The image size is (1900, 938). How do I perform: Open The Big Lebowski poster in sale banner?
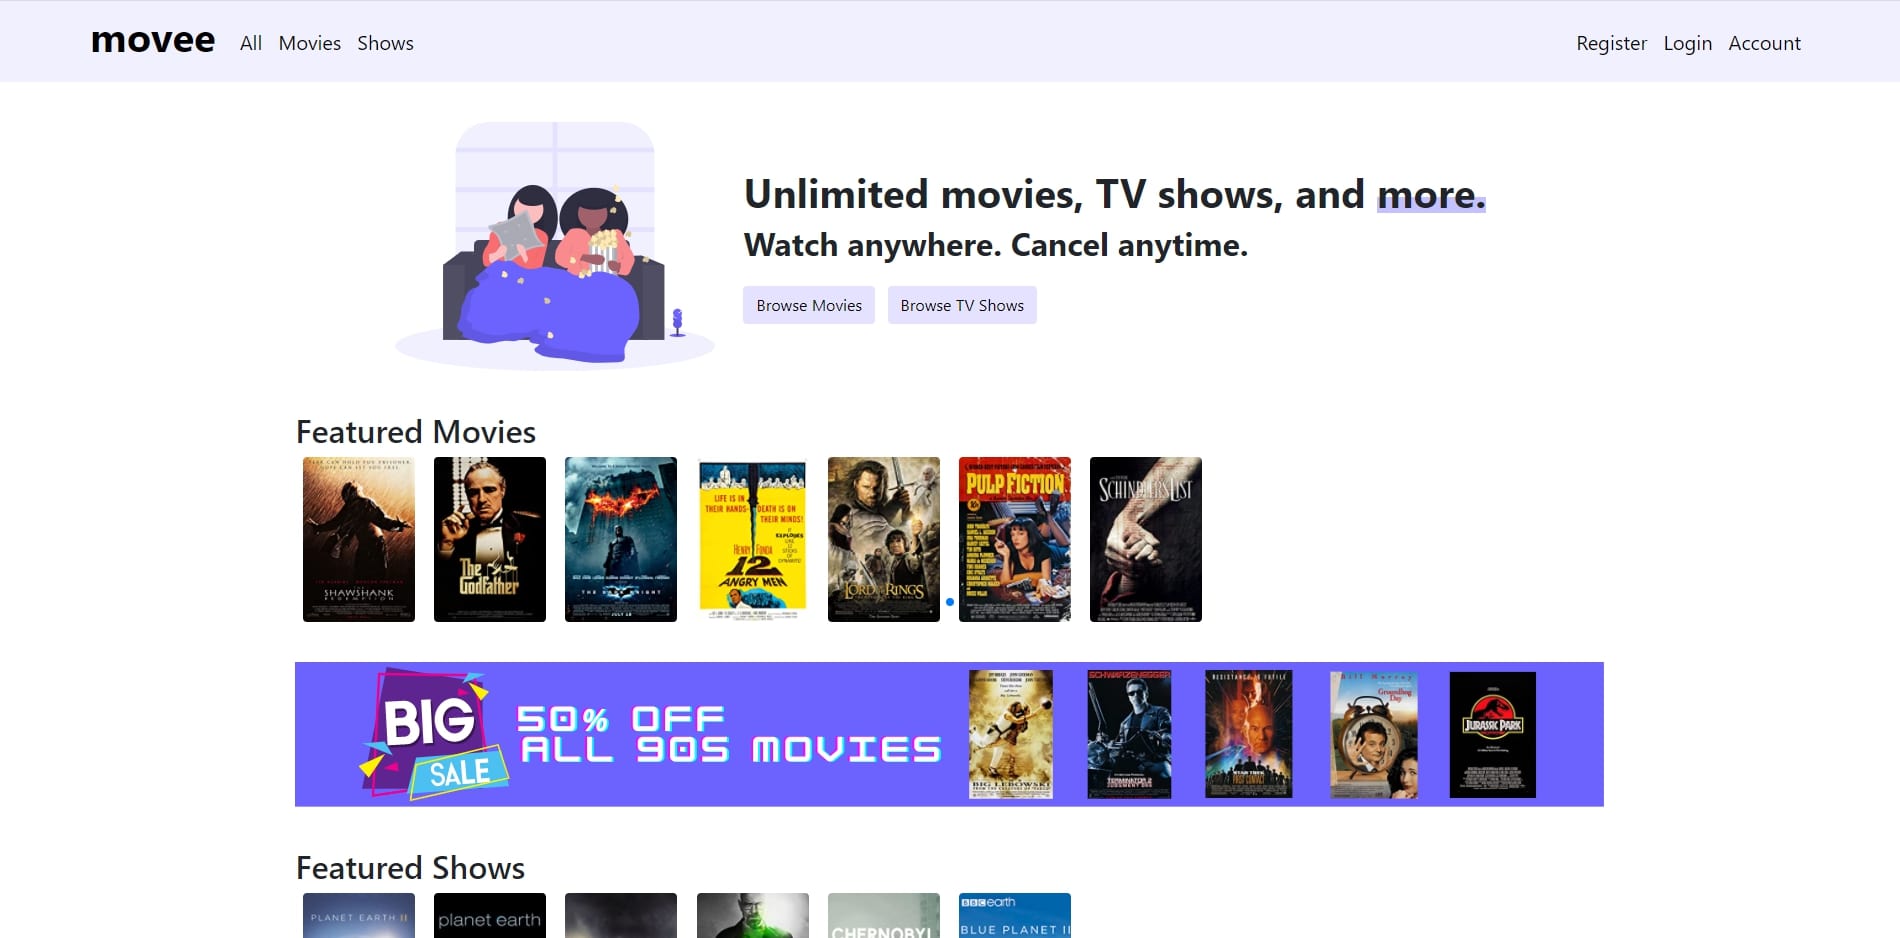pos(1011,735)
